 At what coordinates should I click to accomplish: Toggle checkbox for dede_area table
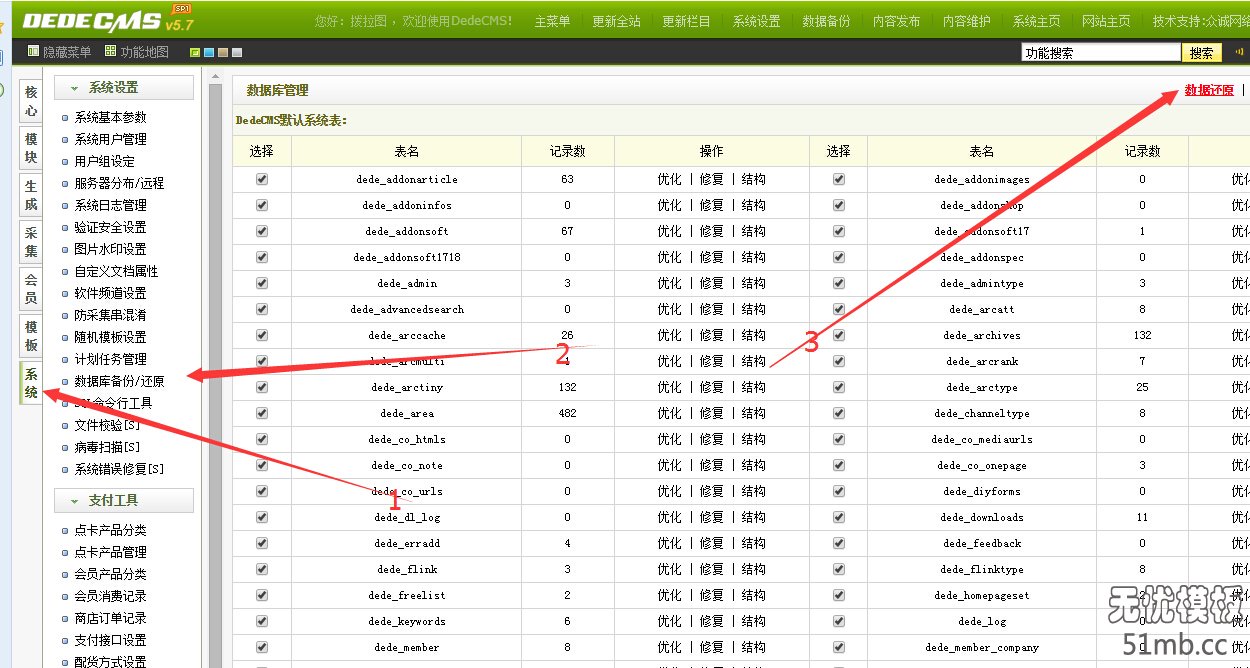point(262,413)
